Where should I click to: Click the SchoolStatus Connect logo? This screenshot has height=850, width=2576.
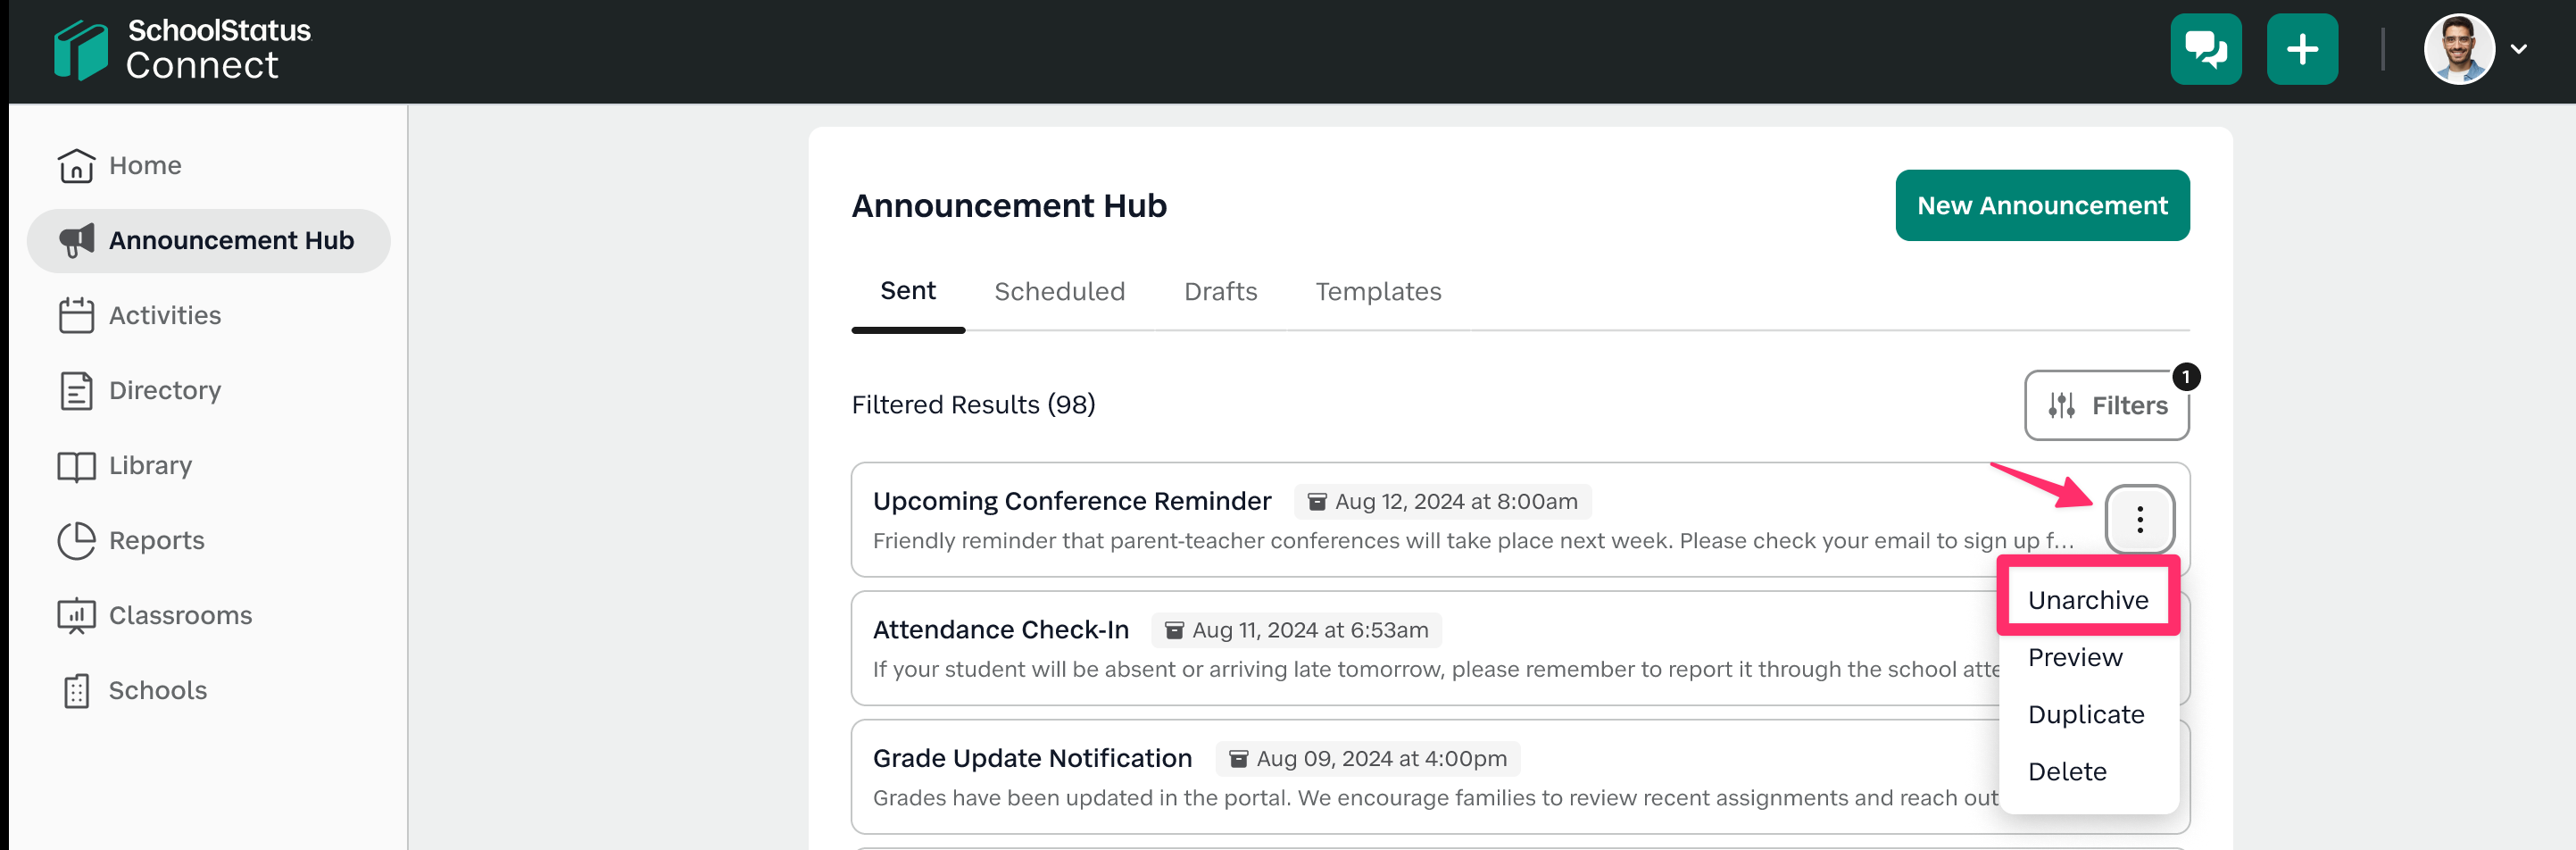pos(182,49)
